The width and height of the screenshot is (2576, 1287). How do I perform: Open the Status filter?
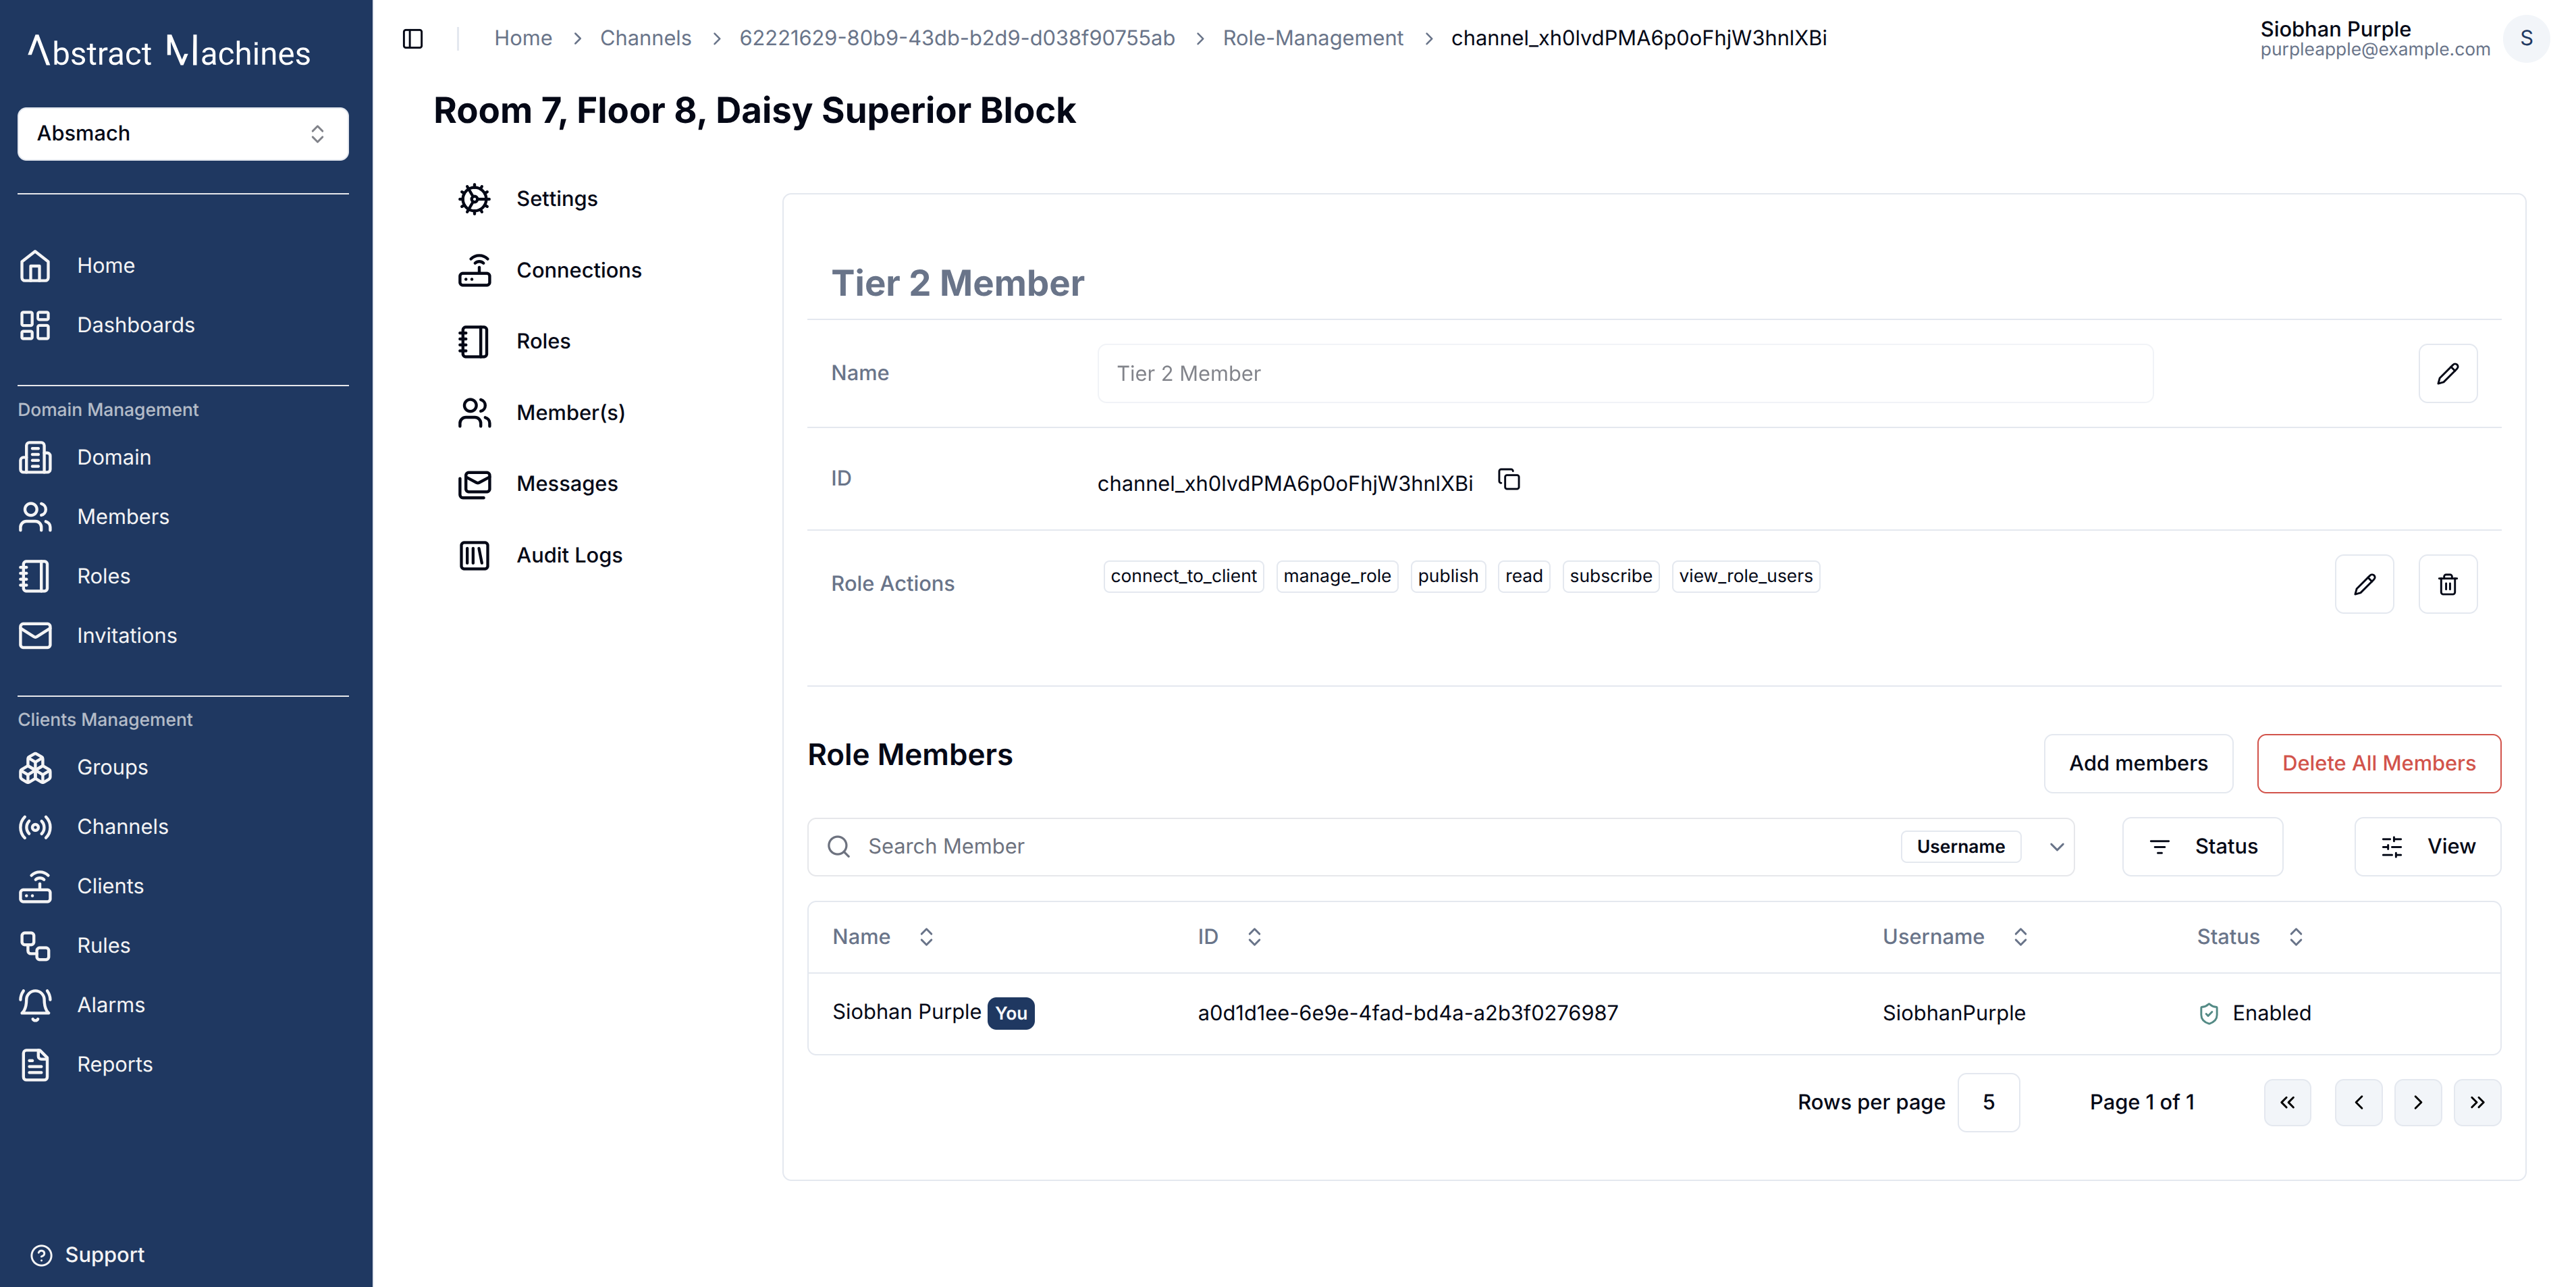2202,847
